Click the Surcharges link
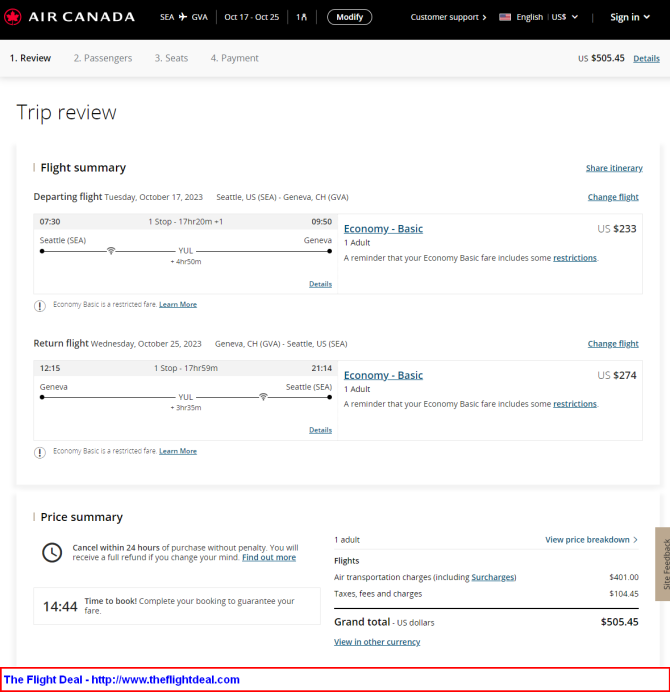The image size is (670, 692). pyautogui.click(x=493, y=577)
